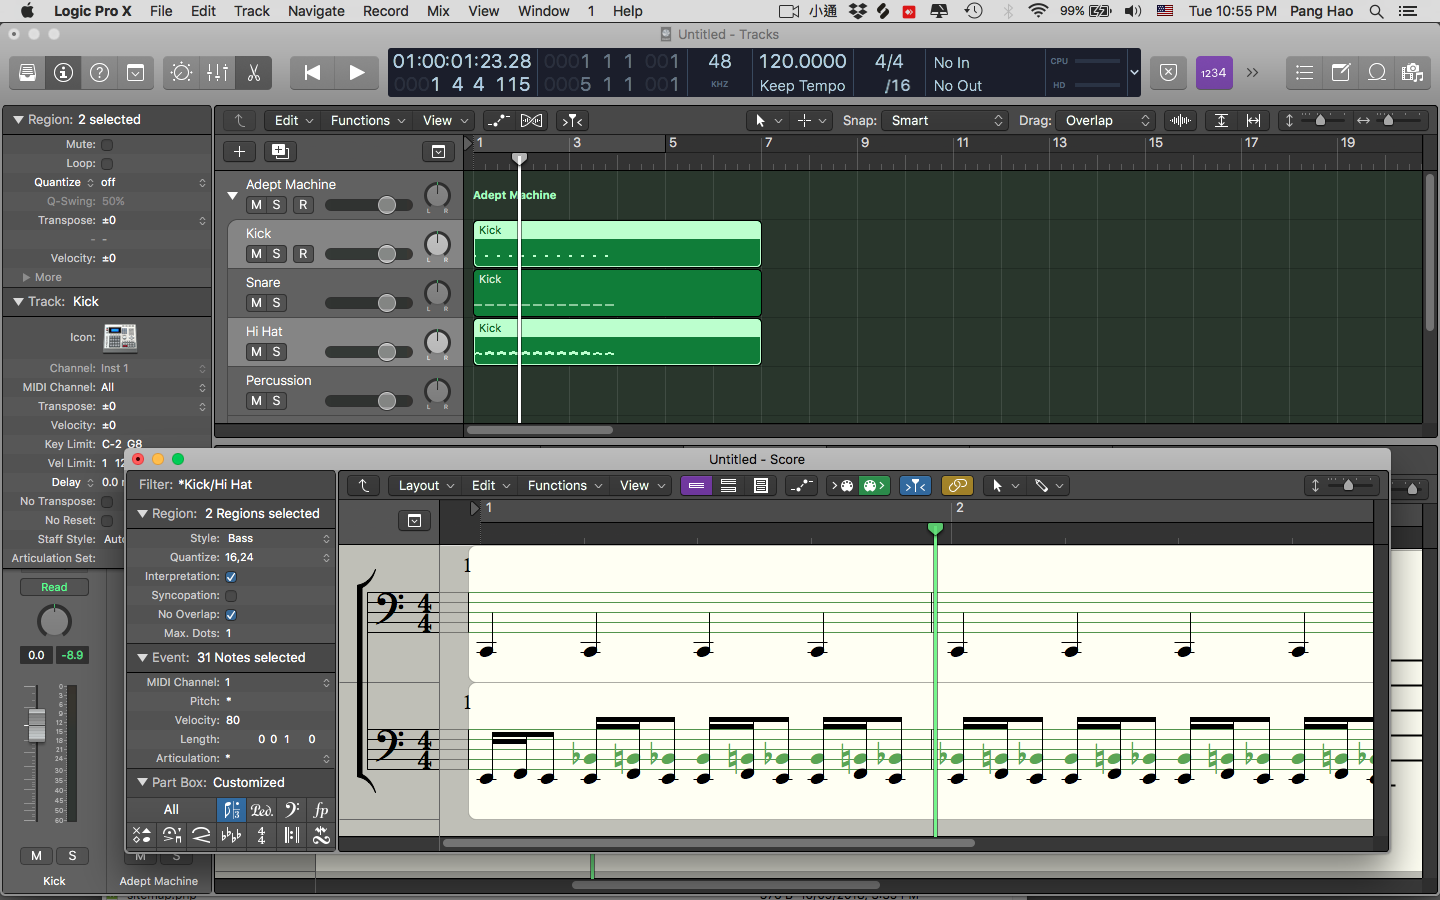This screenshot has height=900, width=1440.
Task: Adjust the Percussion track volume slider
Action: (386, 401)
